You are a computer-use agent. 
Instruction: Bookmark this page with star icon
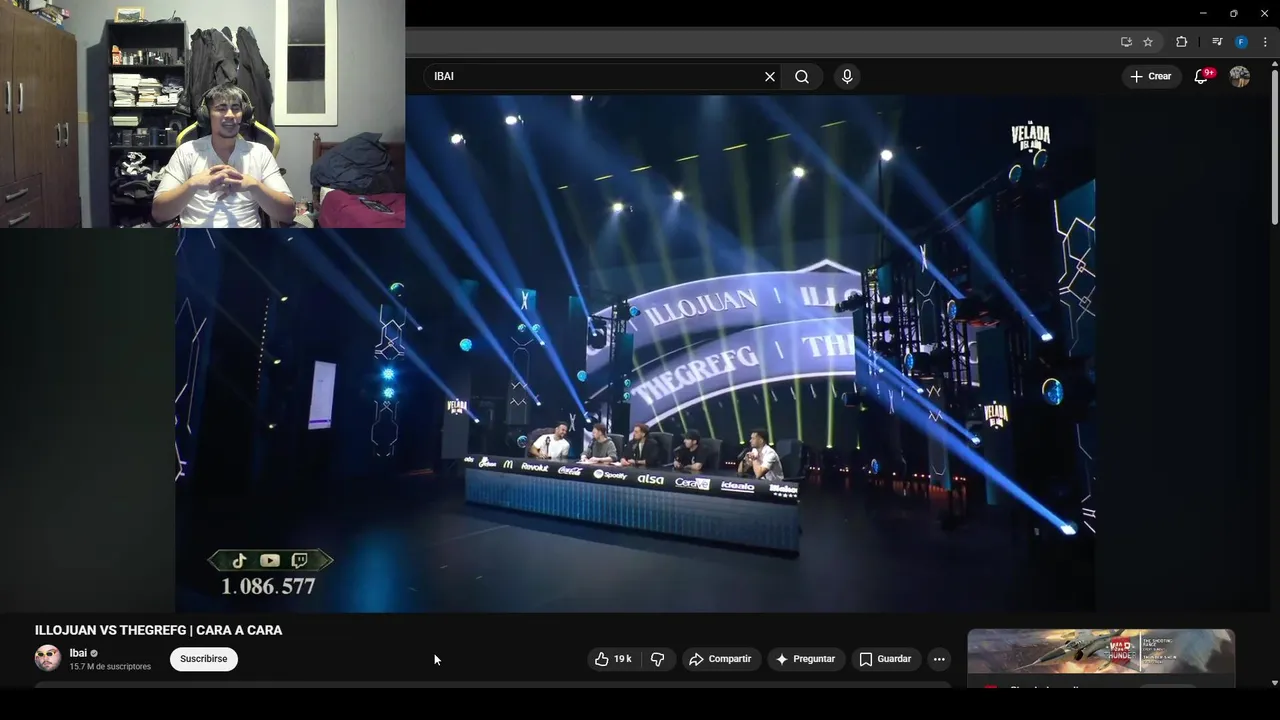(1148, 42)
